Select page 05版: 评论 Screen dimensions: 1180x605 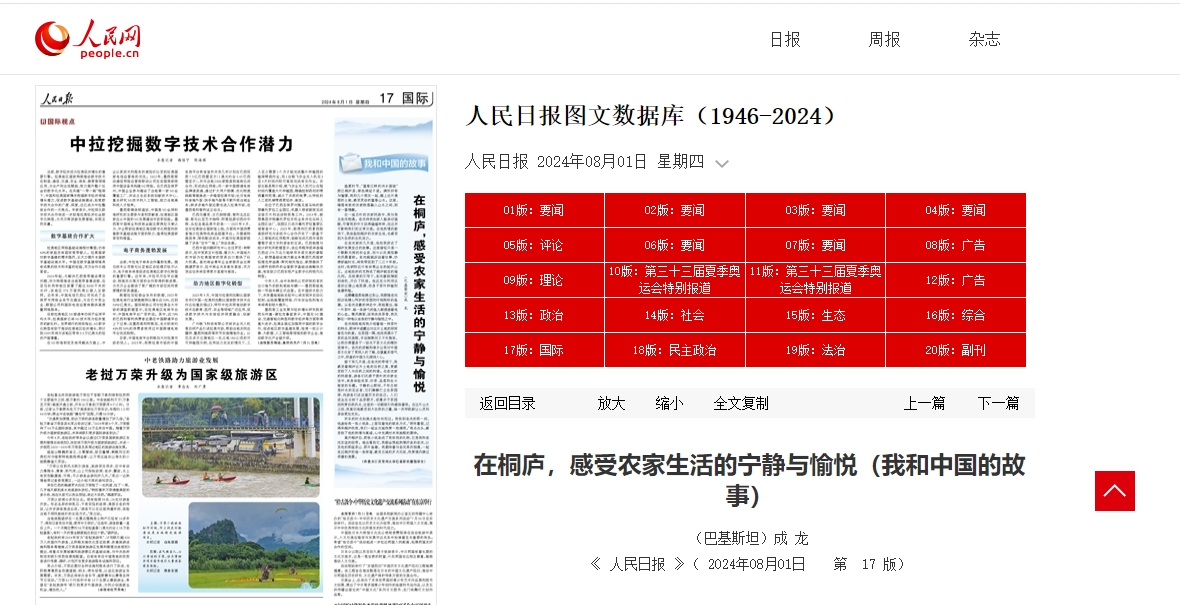point(534,245)
